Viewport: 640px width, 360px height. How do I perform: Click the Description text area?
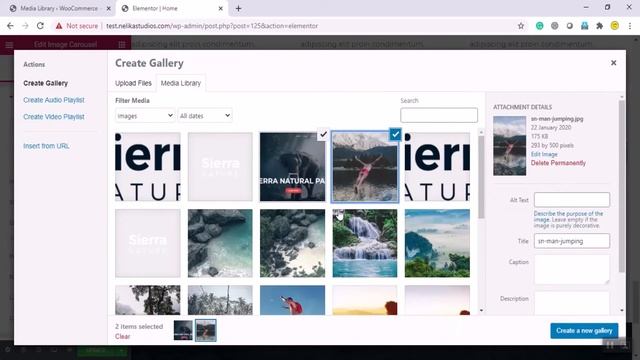point(571,303)
